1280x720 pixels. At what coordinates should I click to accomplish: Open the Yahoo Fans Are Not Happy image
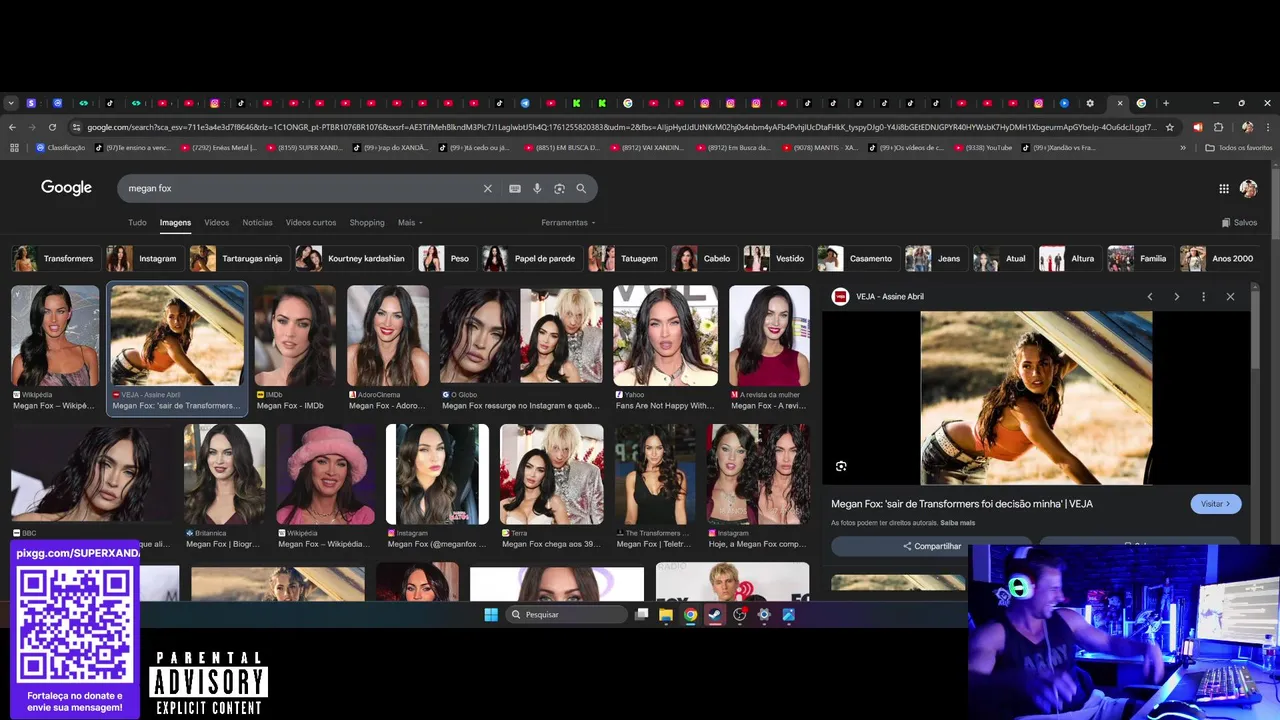pyautogui.click(x=665, y=336)
